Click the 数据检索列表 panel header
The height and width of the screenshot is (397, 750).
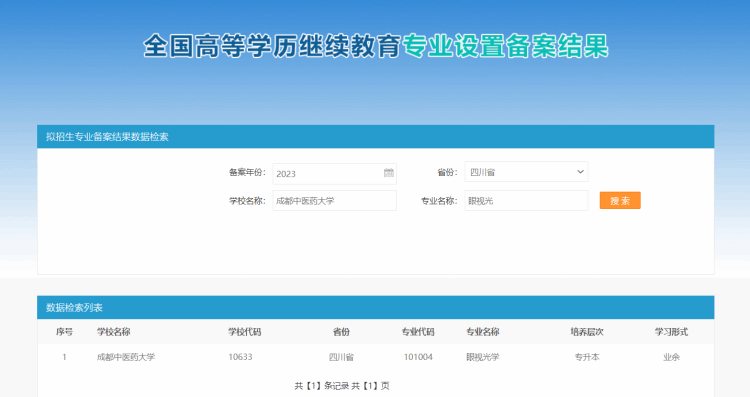point(375,307)
